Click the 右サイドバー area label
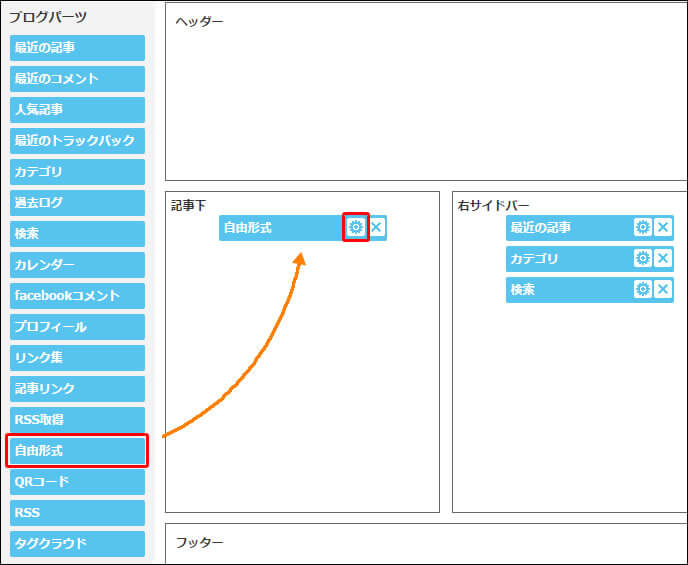Screen dimensions: 688x565 493,205
